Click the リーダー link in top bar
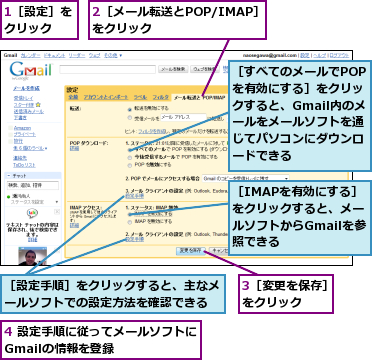This screenshot has height=360, width=372. (x=77, y=55)
